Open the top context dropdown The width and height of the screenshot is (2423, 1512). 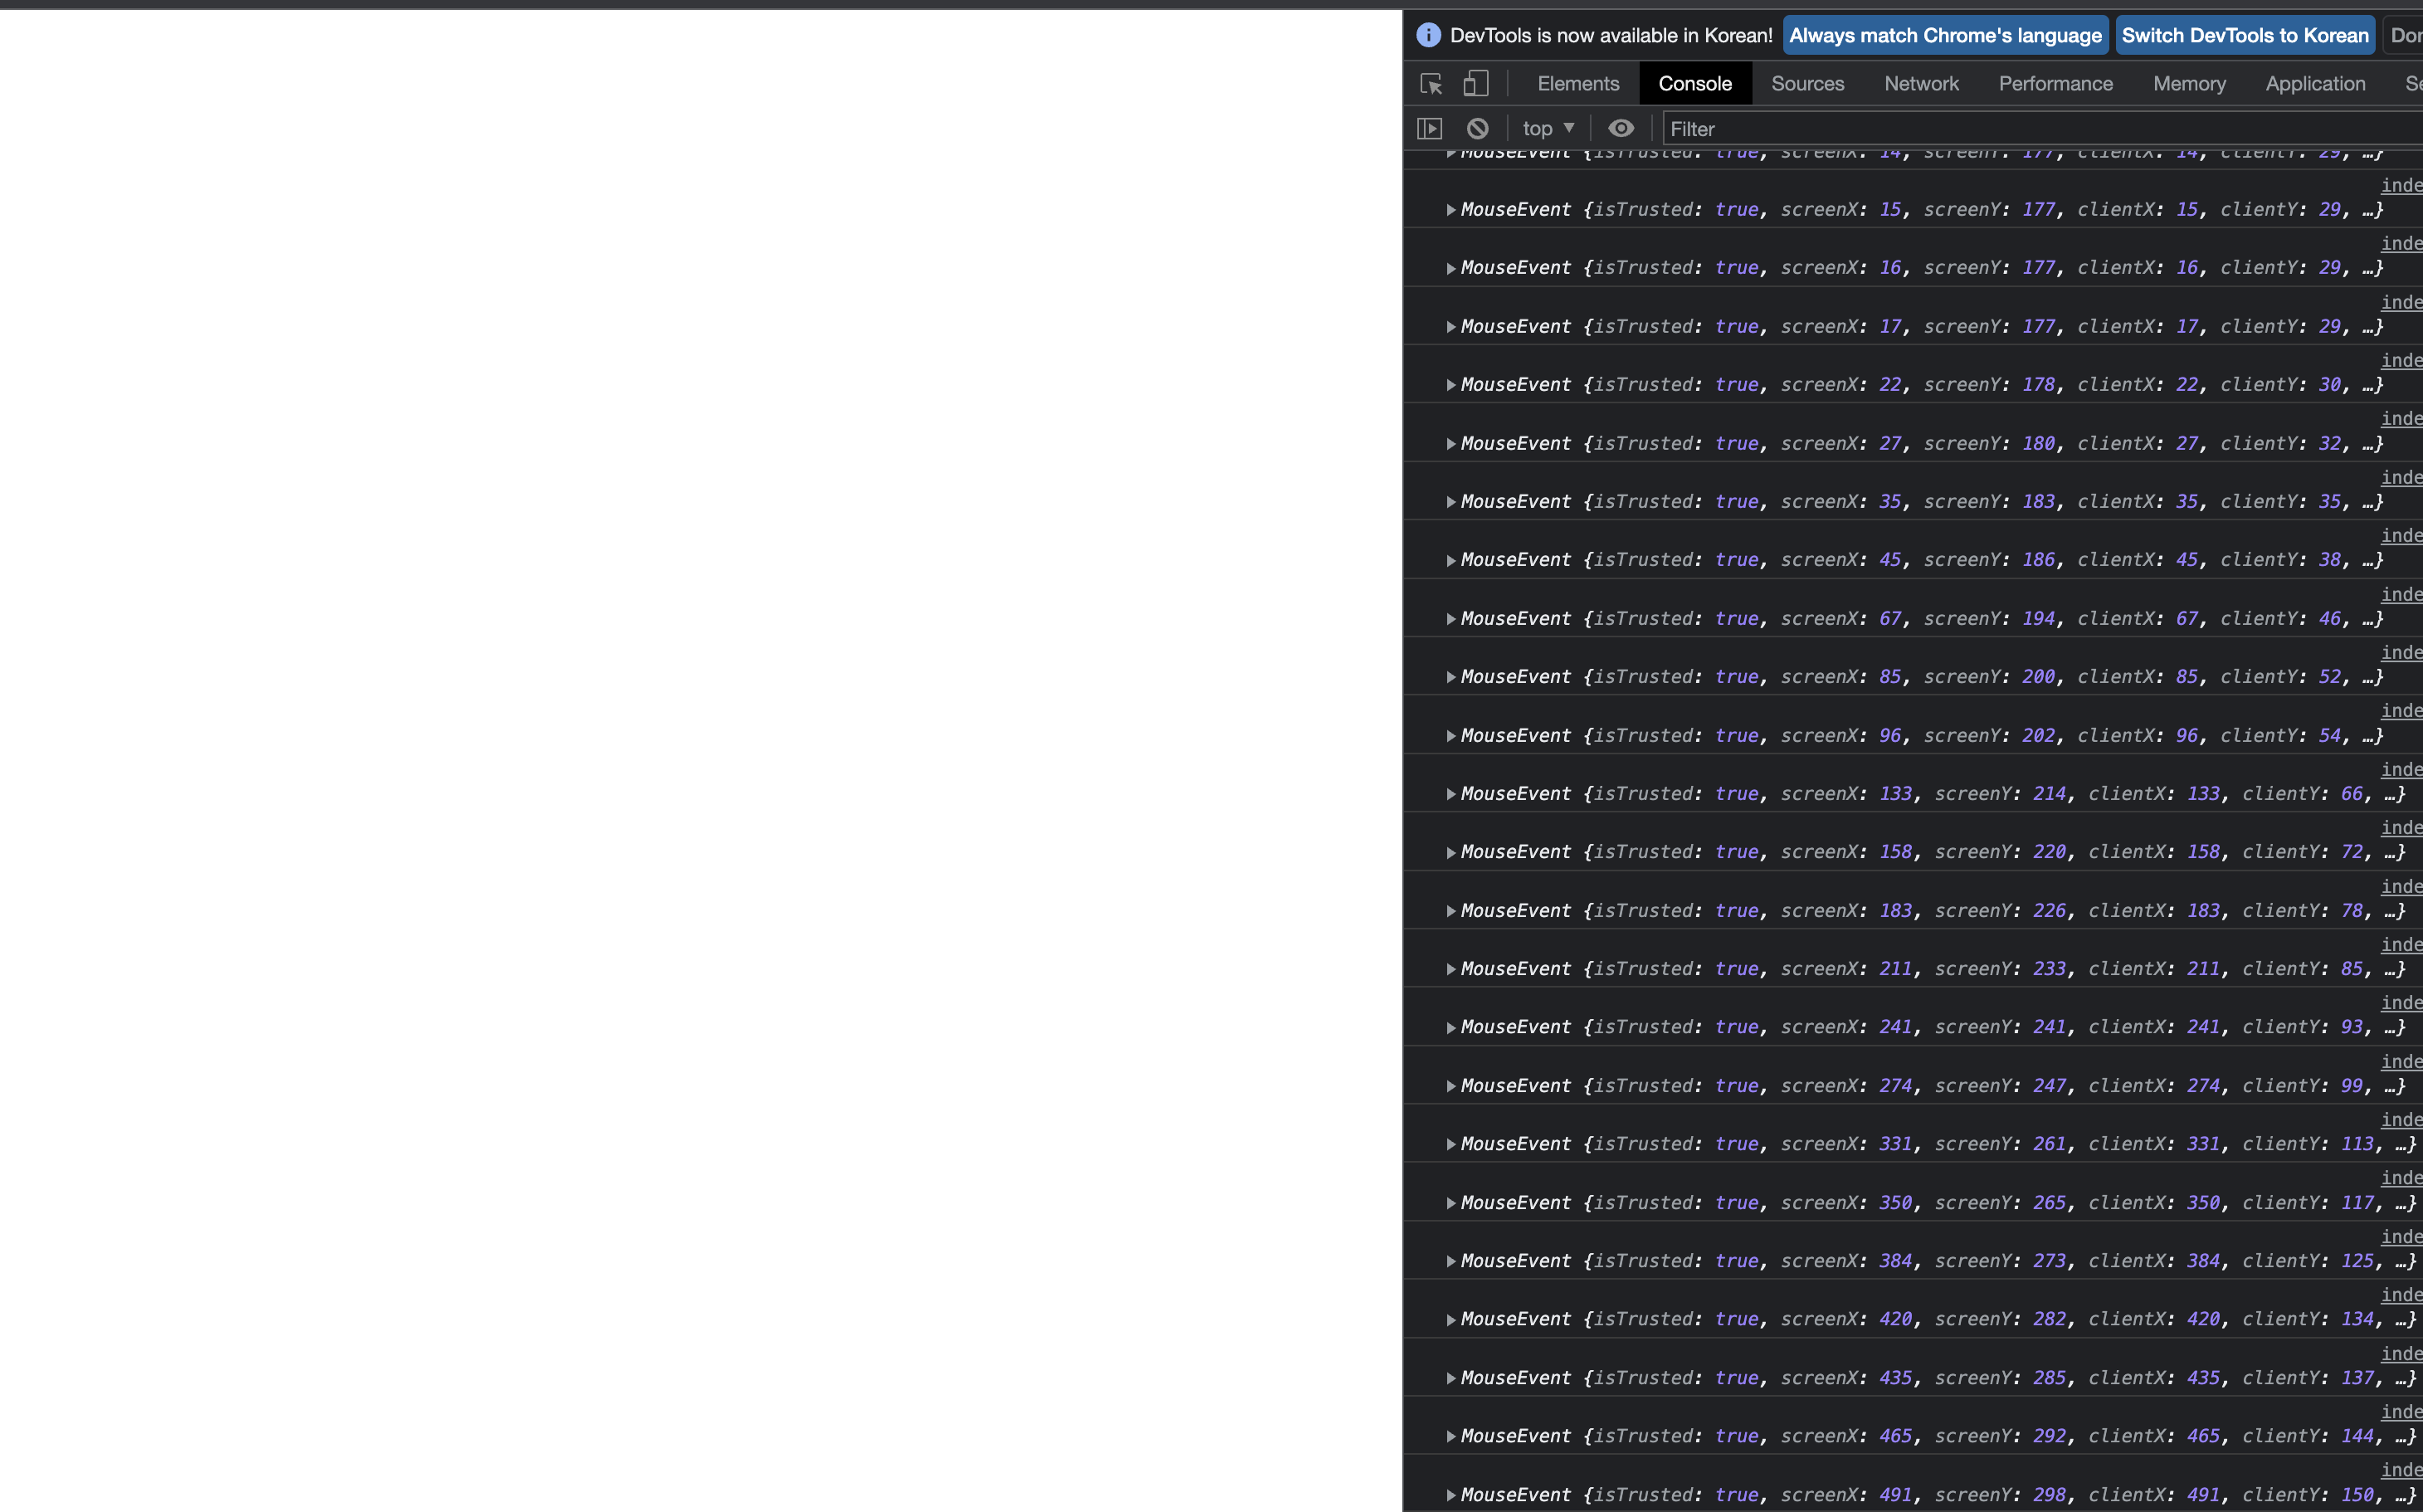click(1548, 129)
